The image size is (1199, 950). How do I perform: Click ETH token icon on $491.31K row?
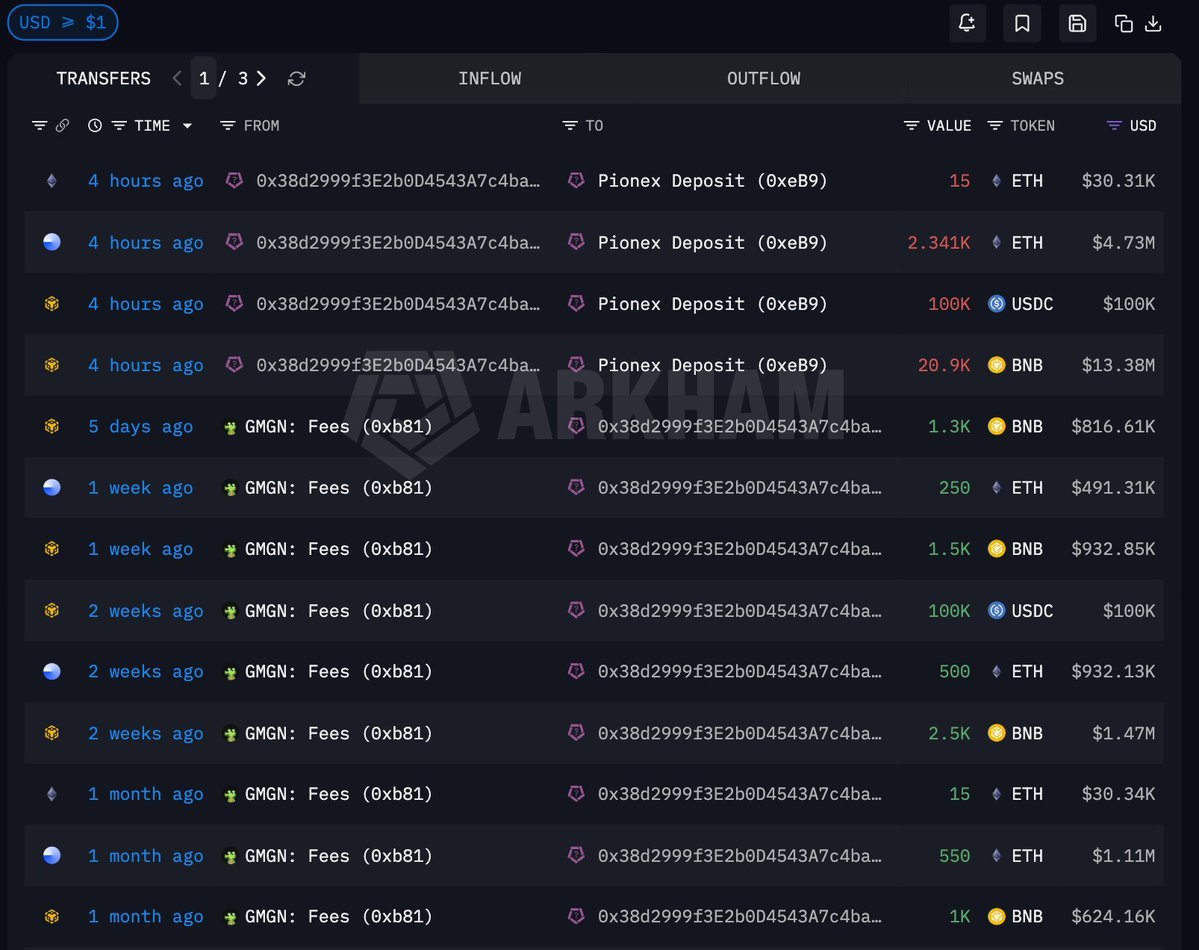point(996,487)
